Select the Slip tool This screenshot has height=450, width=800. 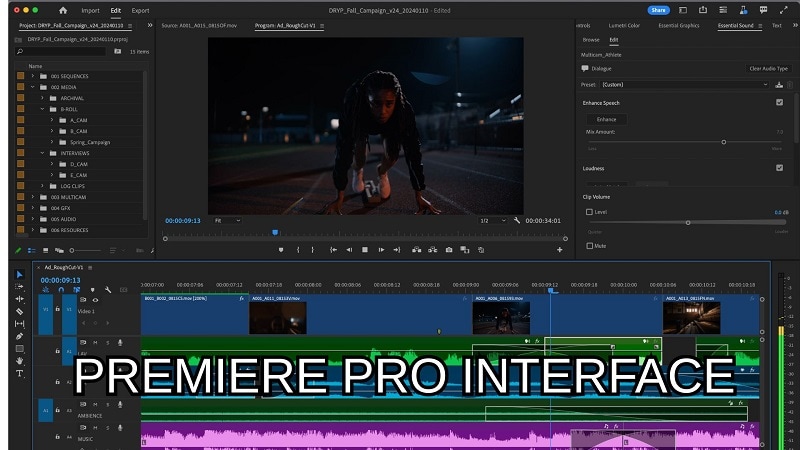tap(19, 323)
